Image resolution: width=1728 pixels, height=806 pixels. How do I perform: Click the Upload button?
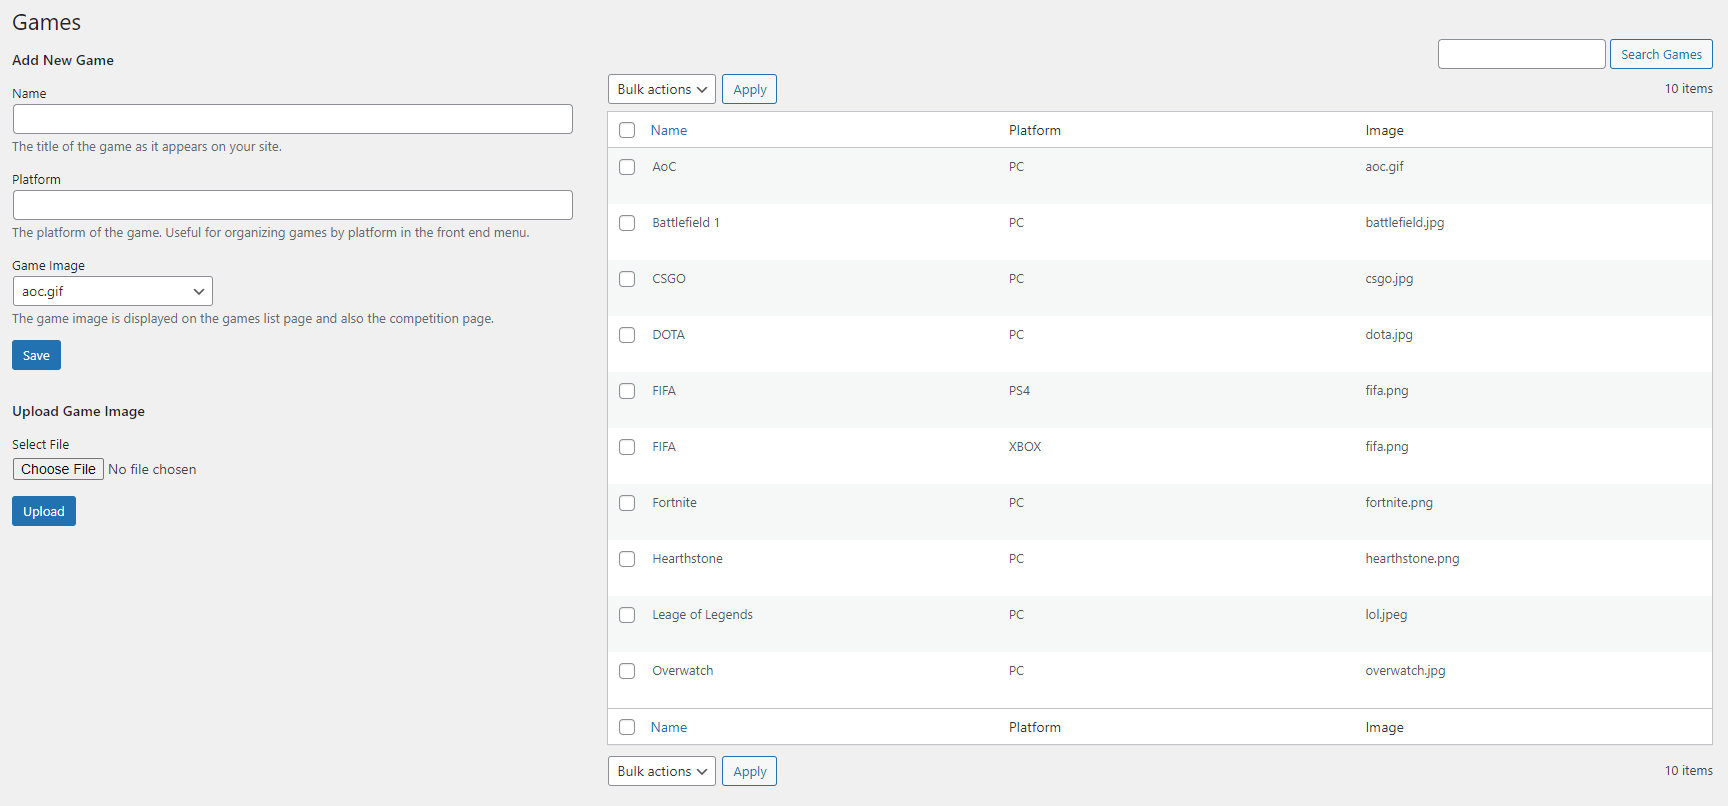click(x=44, y=511)
